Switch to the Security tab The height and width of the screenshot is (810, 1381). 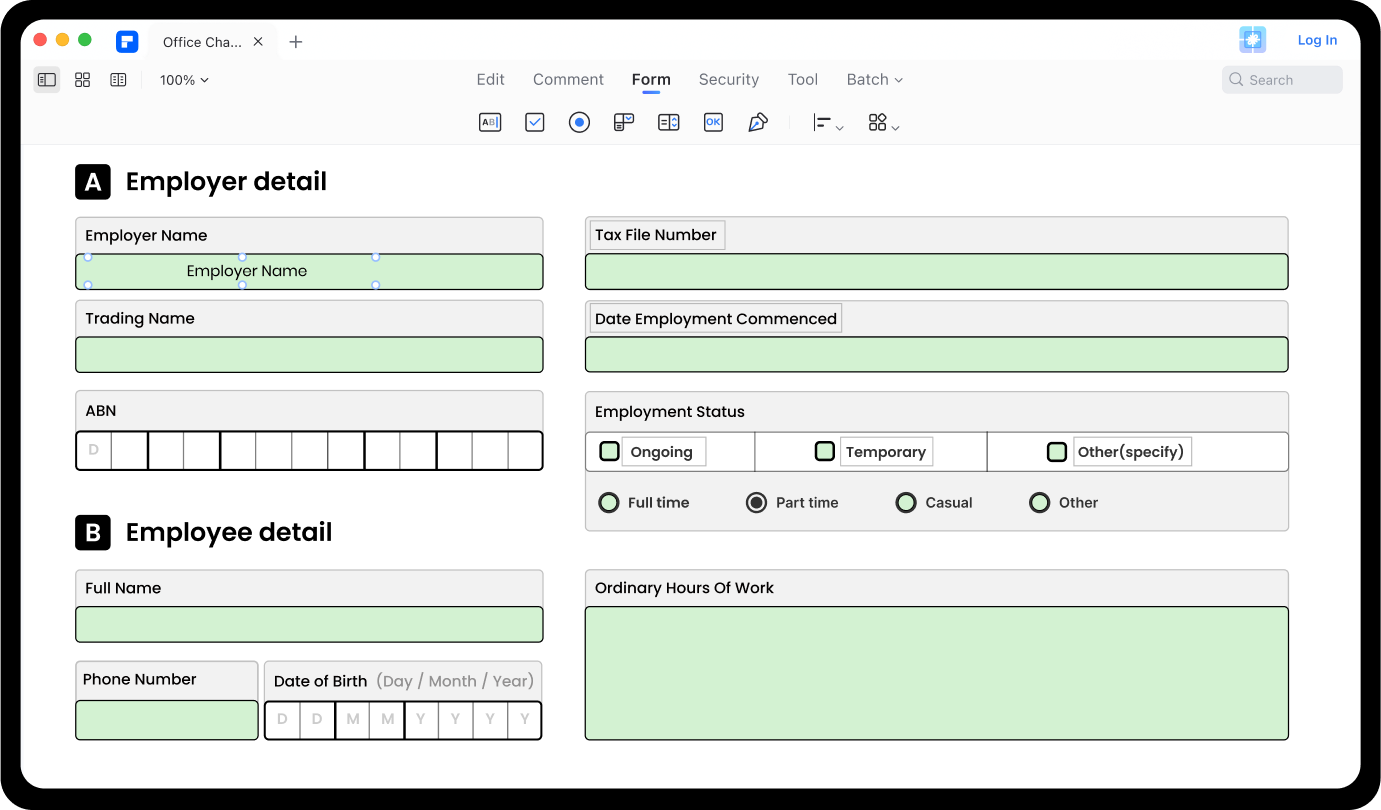(729, 80)
